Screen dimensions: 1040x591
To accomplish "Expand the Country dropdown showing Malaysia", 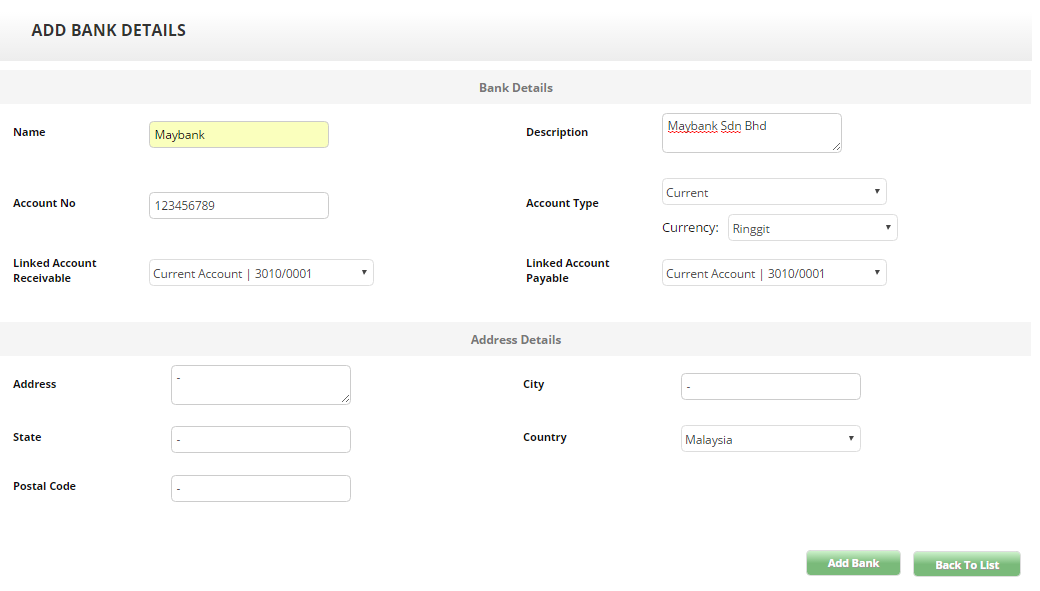I will click(770, 439).
